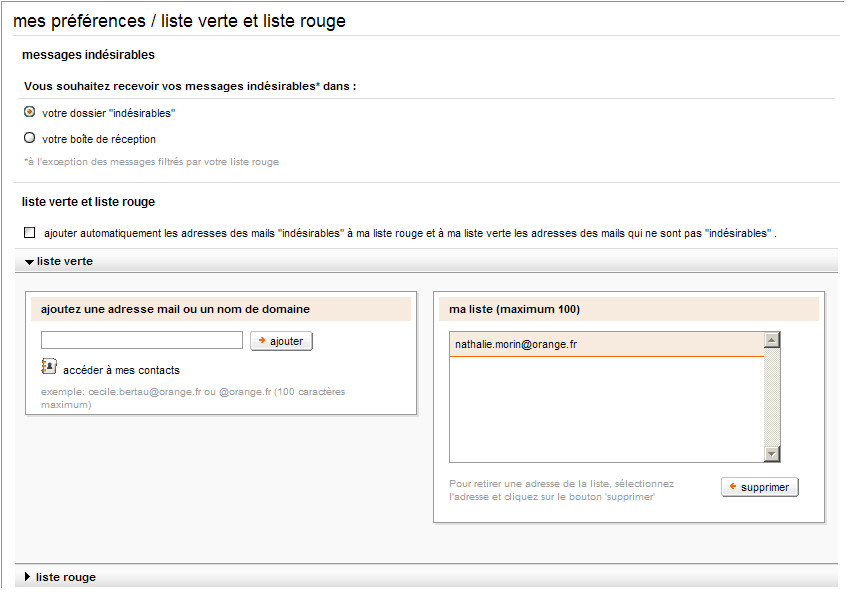
Task: Collapse the liste verte section triangle
Action: (29, 262)
